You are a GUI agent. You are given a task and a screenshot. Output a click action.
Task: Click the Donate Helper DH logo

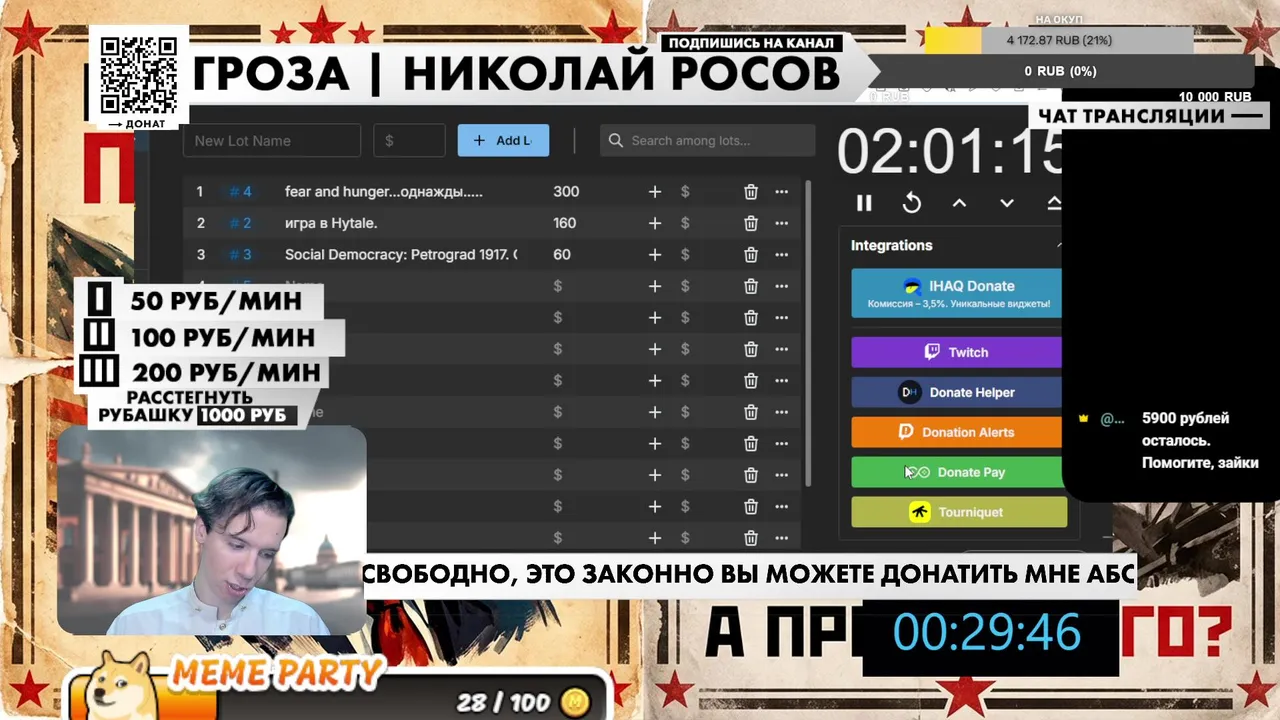click(909, 392)
